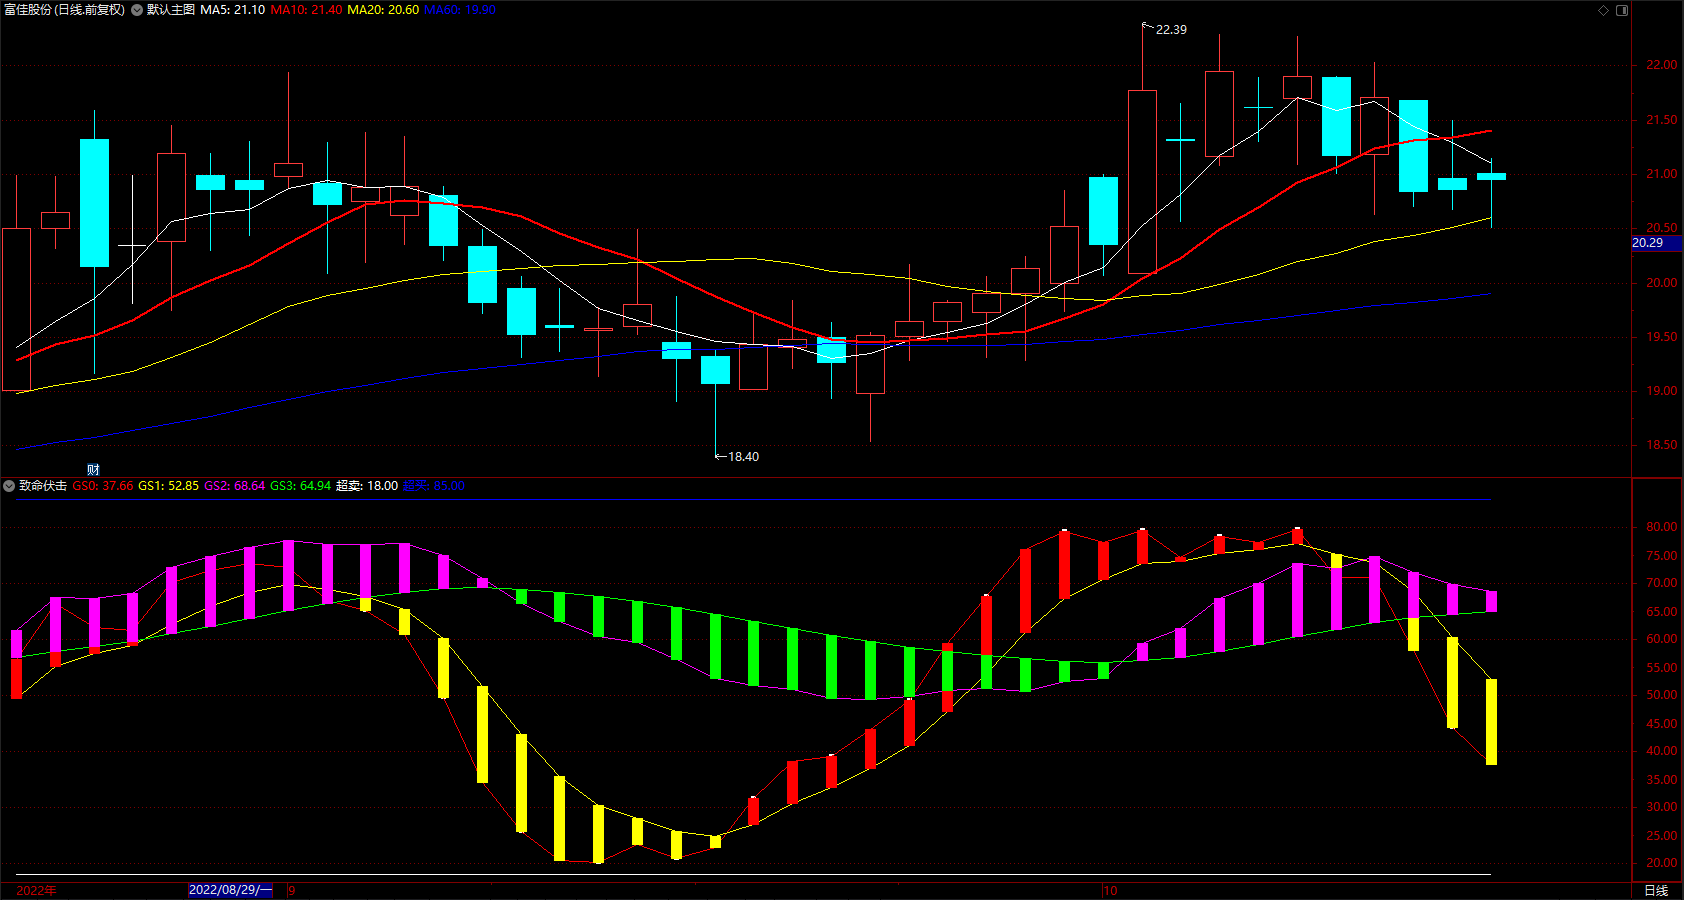Click the 超卖: 18.00 oversold value

pyautogui.click(x=367, y=486)
